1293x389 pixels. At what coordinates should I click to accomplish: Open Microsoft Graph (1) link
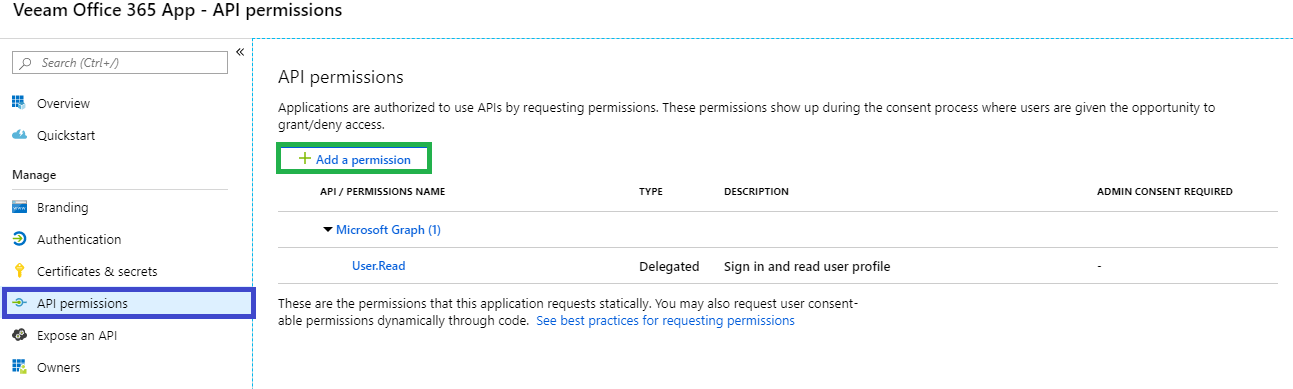point(388,230)
